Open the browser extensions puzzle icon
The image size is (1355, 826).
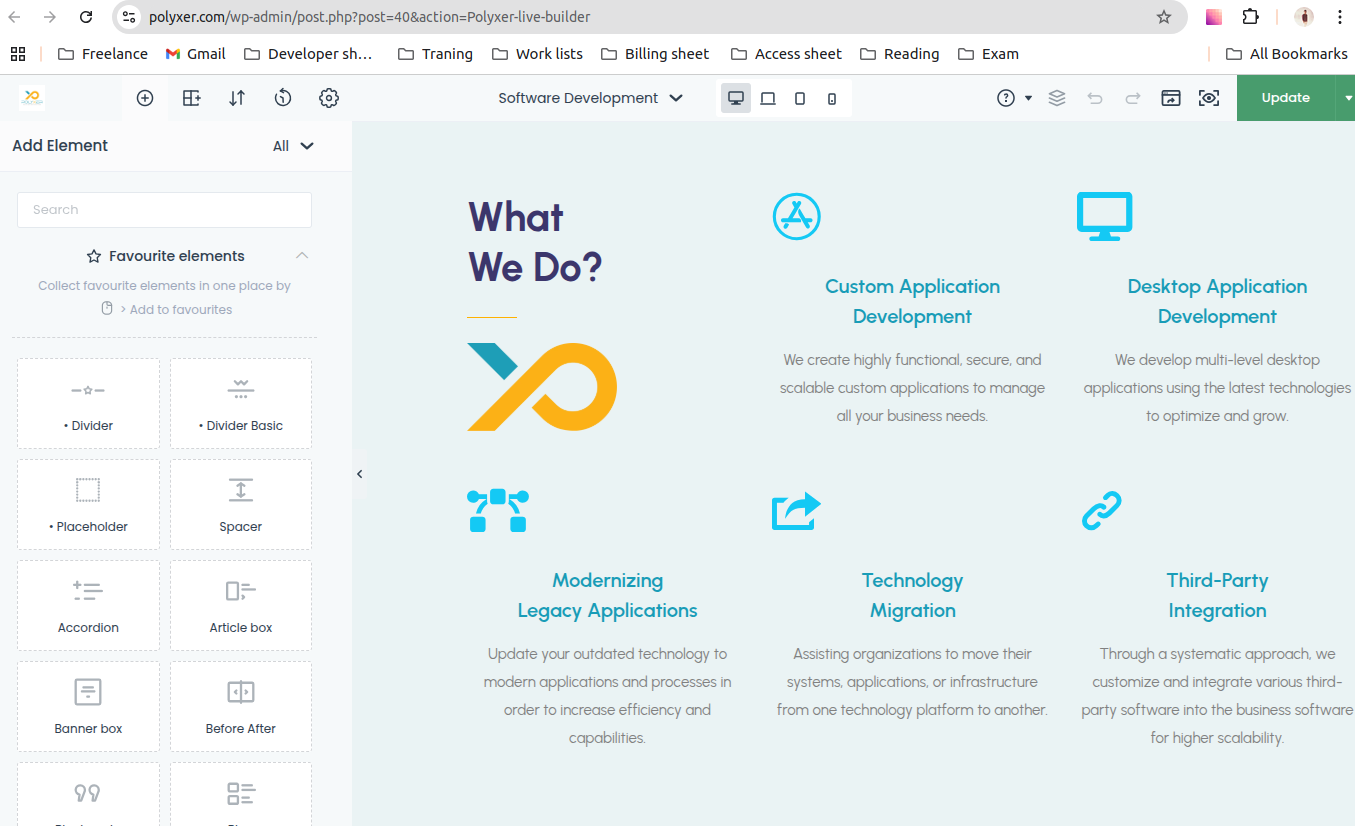coord(1250,17)
